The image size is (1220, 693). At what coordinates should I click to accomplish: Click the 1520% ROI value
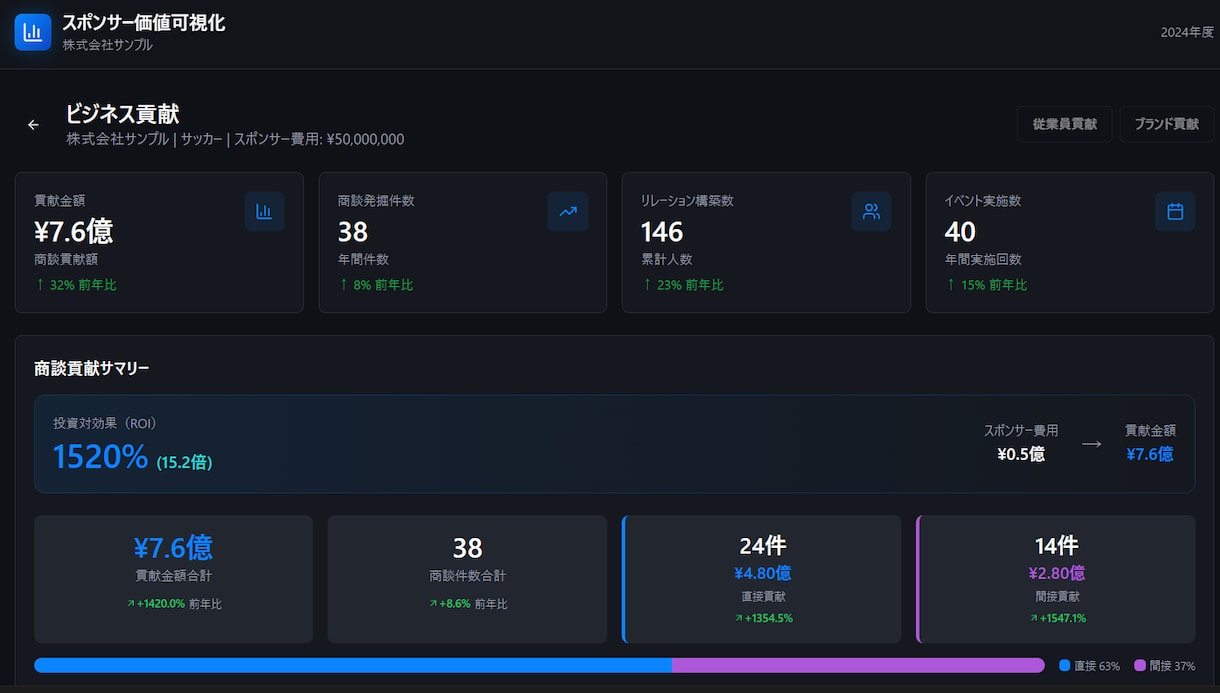click(x=100, y=457)
